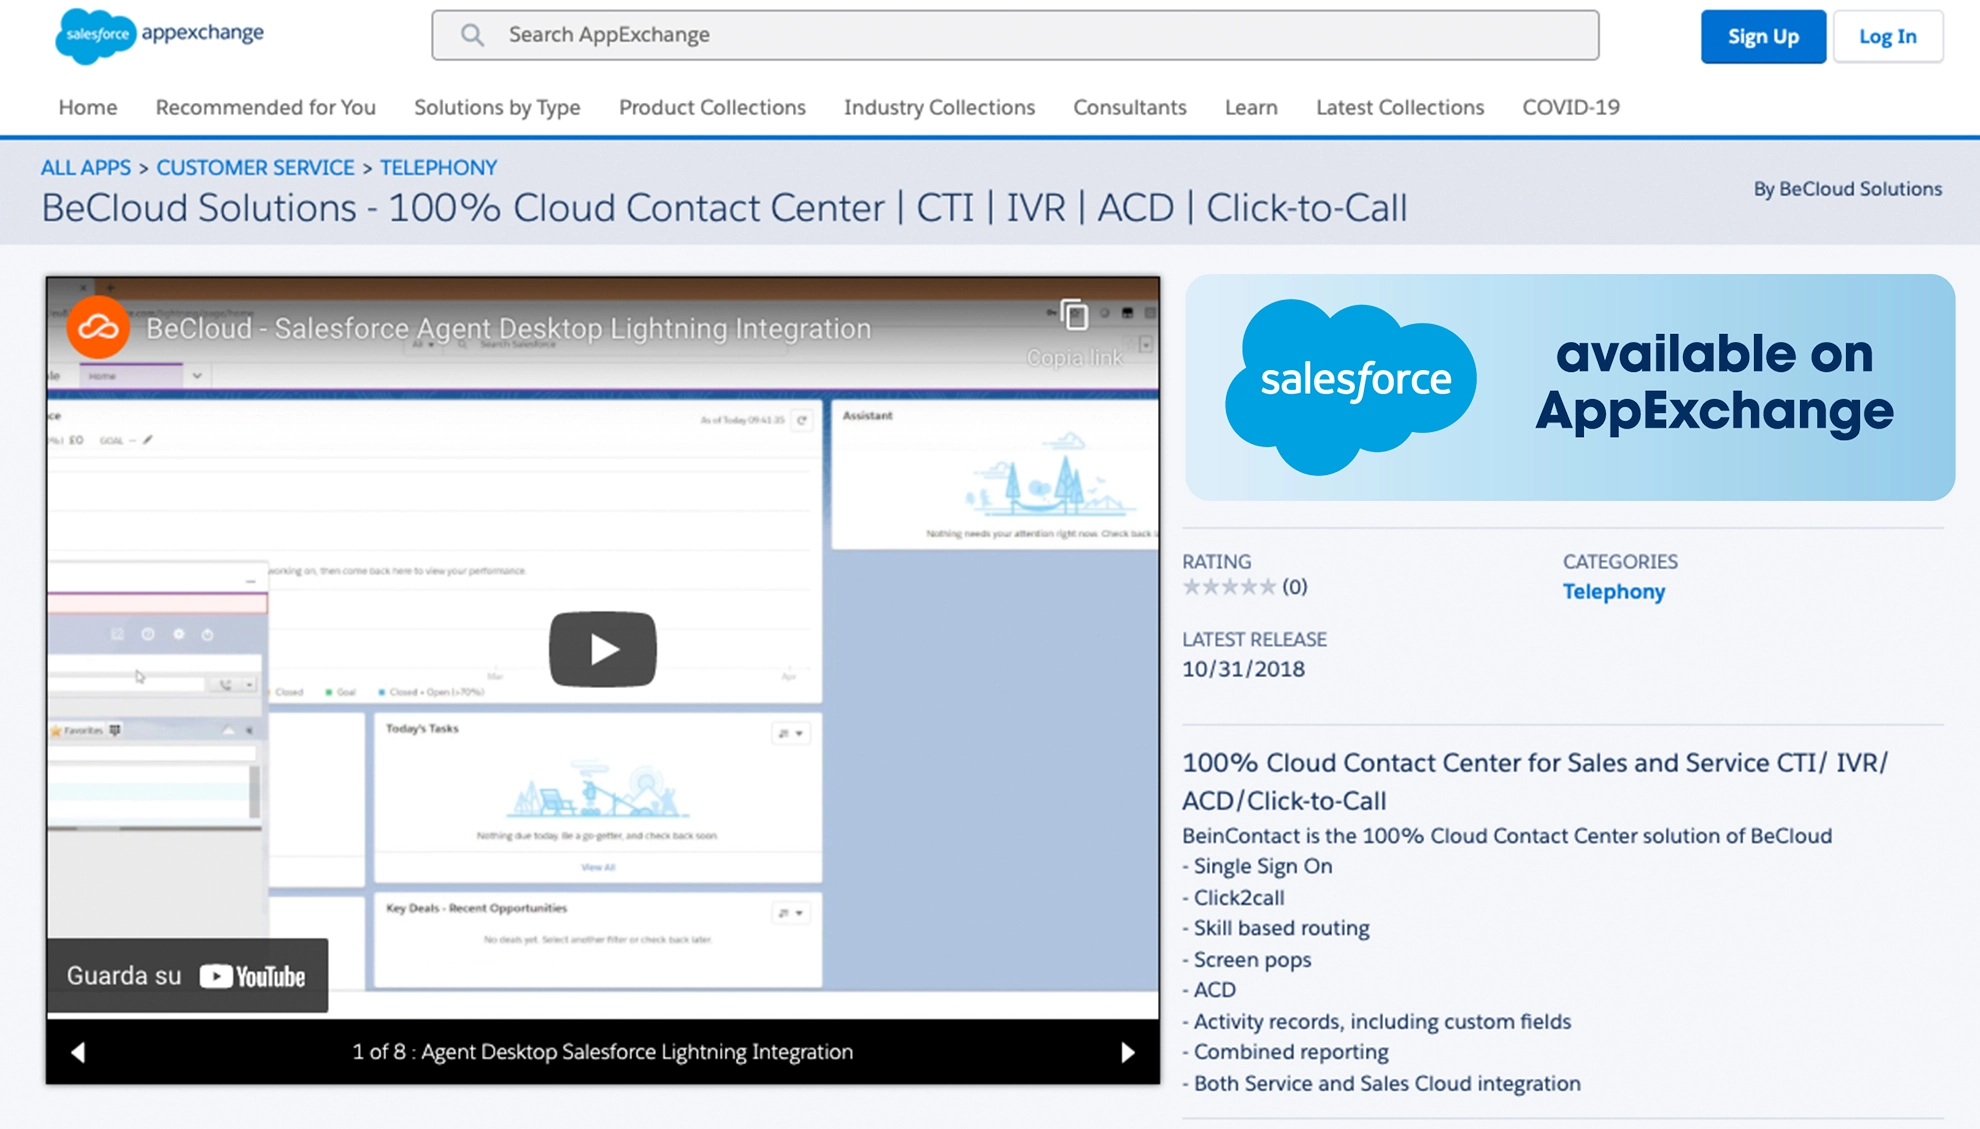1980x1129 pixels.
Task: Click the Log In button
Action: (x=1887, y=36)
